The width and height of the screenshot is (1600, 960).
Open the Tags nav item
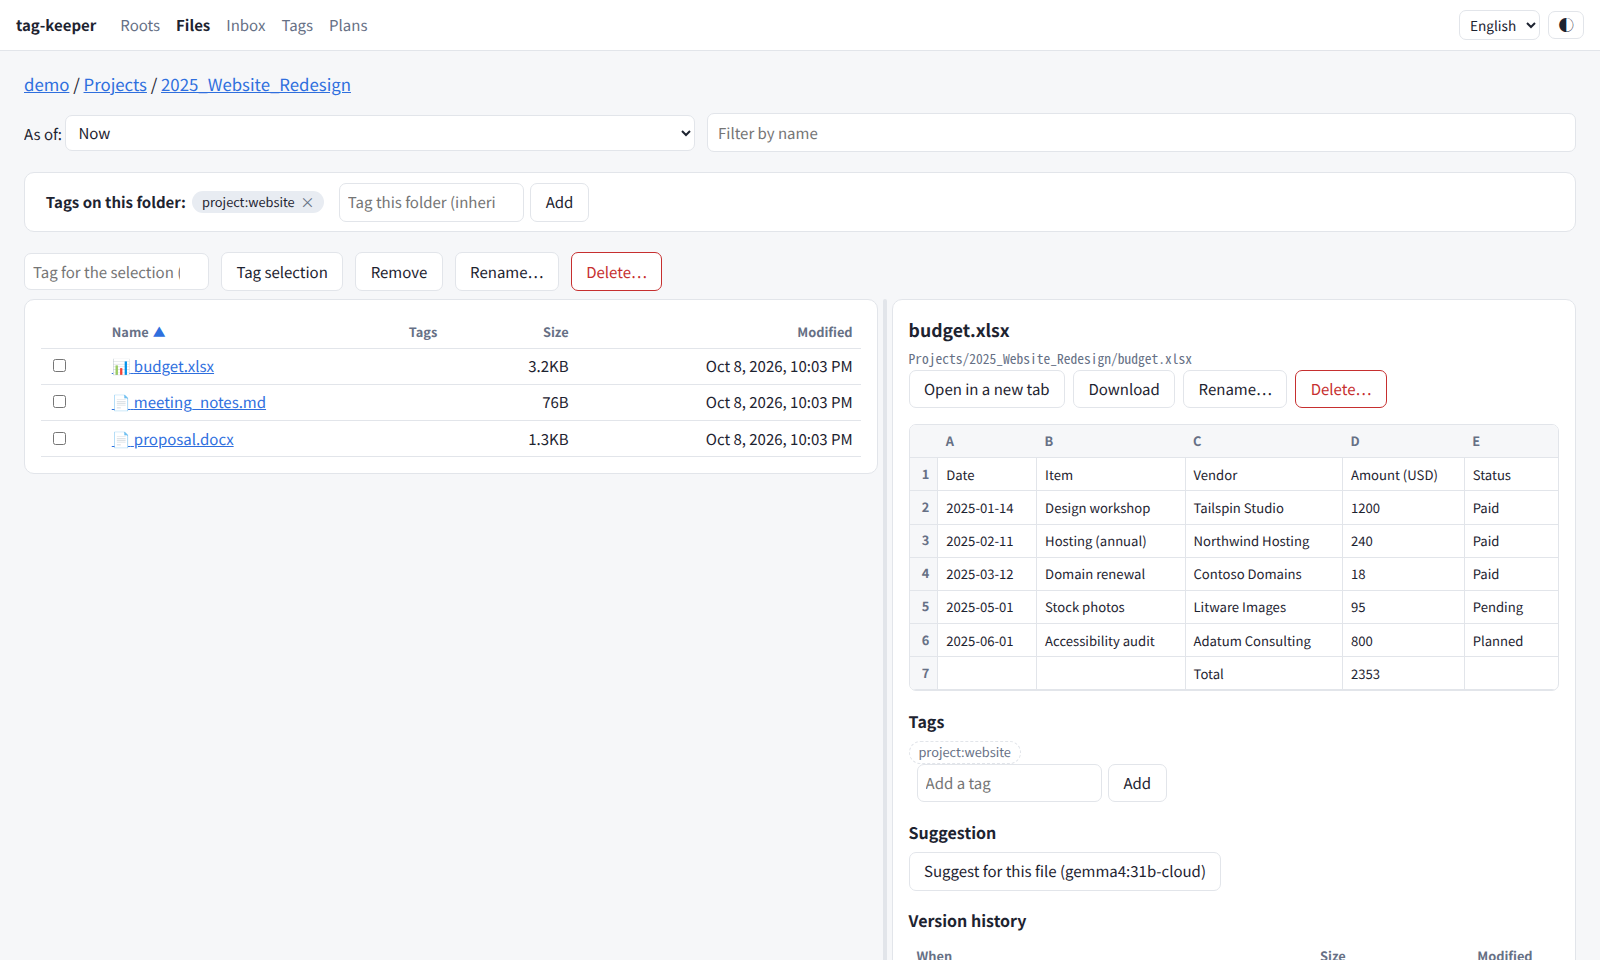tap(297, 25)
